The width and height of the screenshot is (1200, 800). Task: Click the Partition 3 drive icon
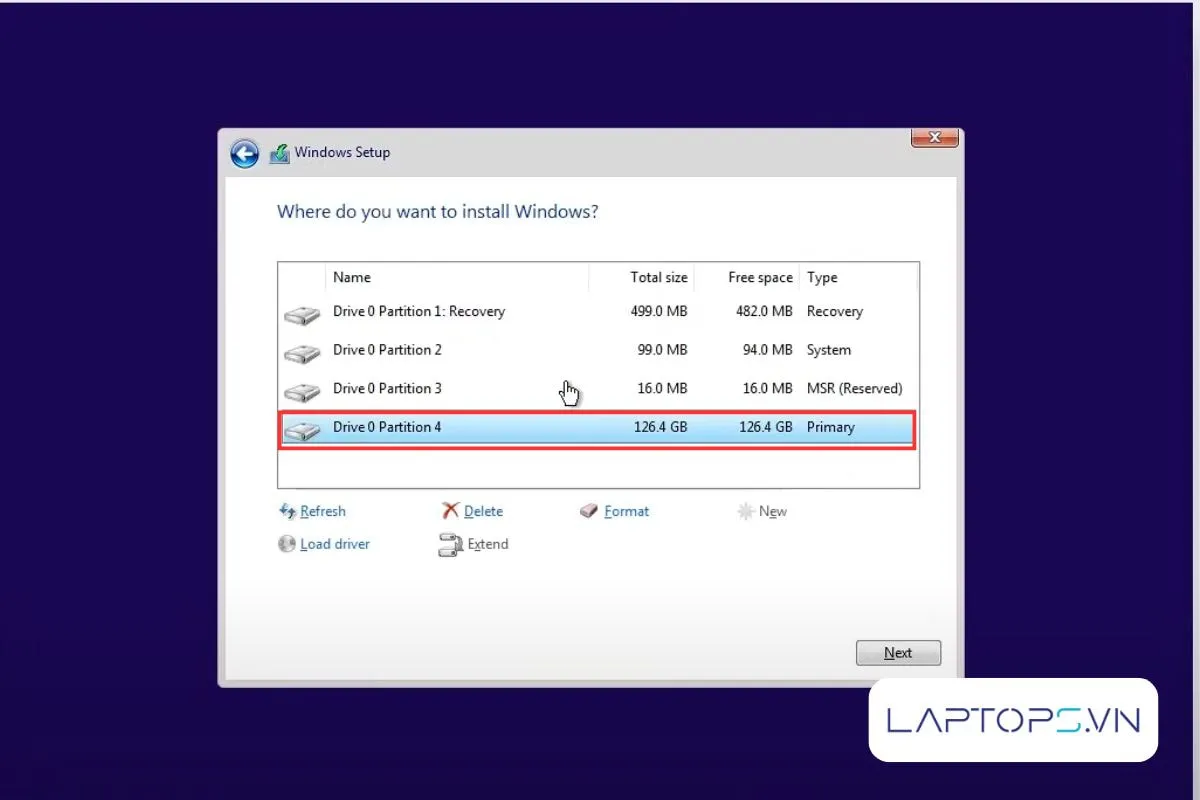tap(301, 392)
